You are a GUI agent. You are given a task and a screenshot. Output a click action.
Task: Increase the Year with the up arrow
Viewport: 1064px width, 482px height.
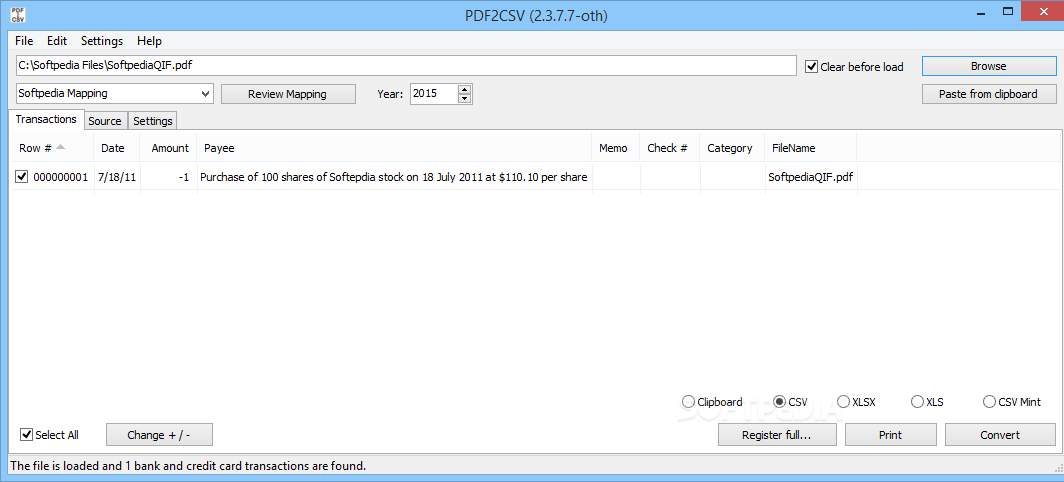coord(464,89)
